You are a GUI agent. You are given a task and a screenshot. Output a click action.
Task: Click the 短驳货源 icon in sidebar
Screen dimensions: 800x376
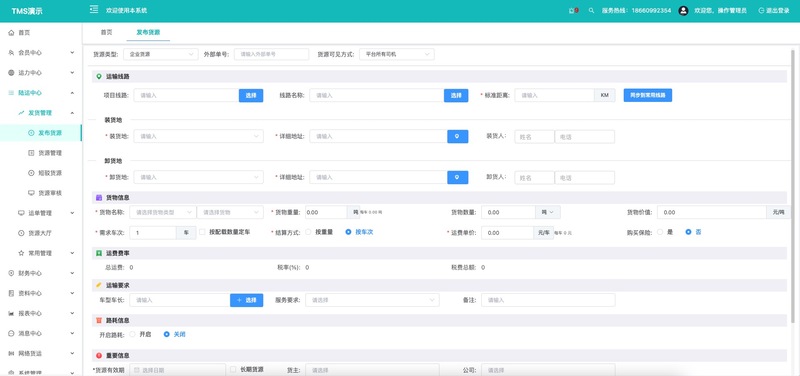click(31, 173)
